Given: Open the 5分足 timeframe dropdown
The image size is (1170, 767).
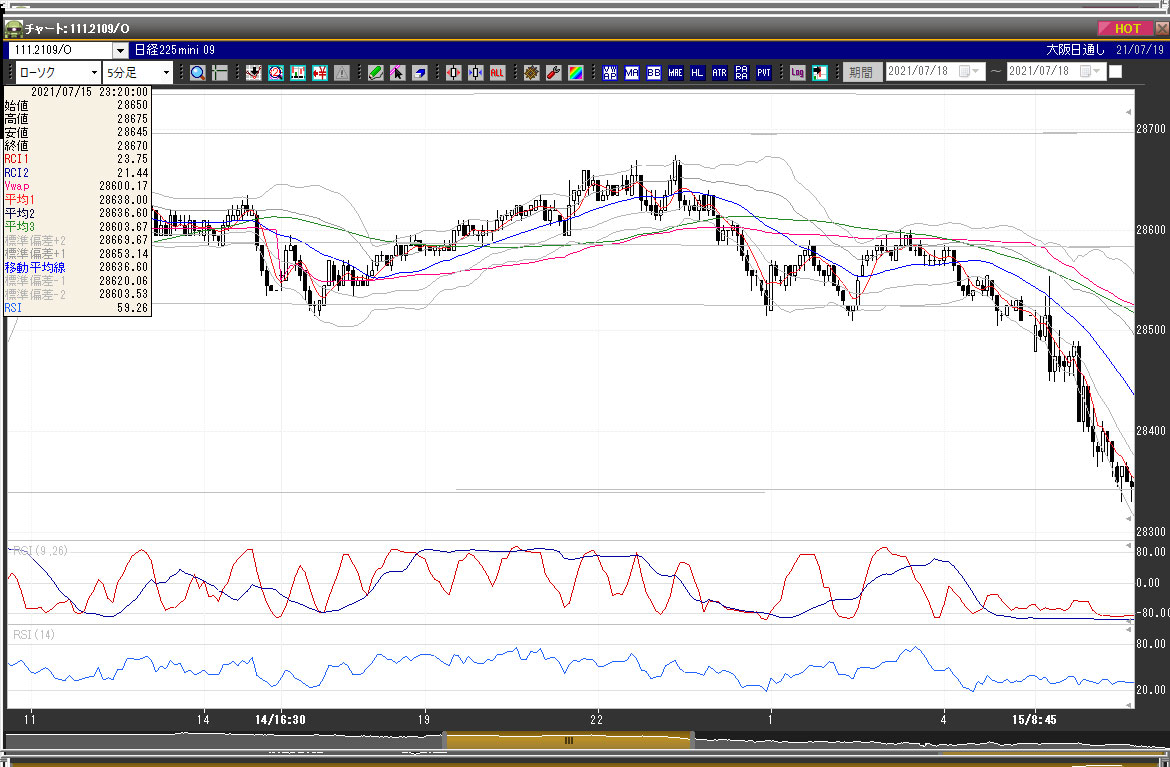Looking at the screenshot, I should tap(166, 72).
